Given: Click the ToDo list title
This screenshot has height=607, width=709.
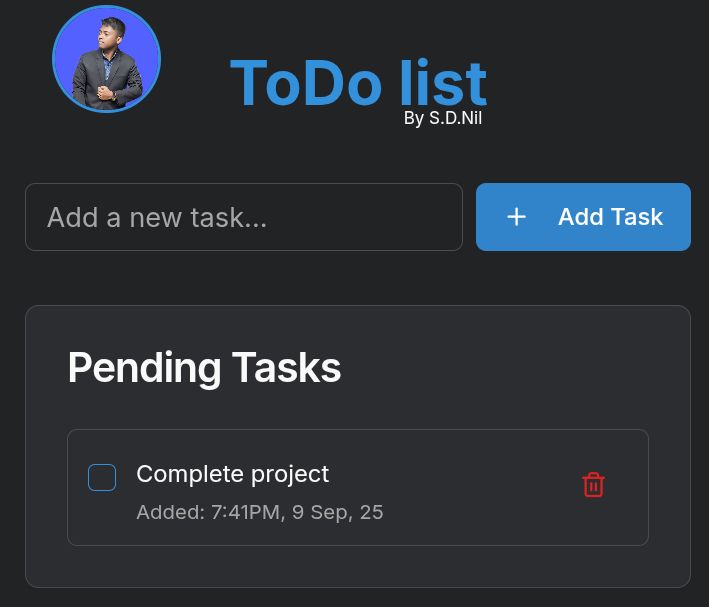Looking at the screenshot, I should [x=358, y=83].
